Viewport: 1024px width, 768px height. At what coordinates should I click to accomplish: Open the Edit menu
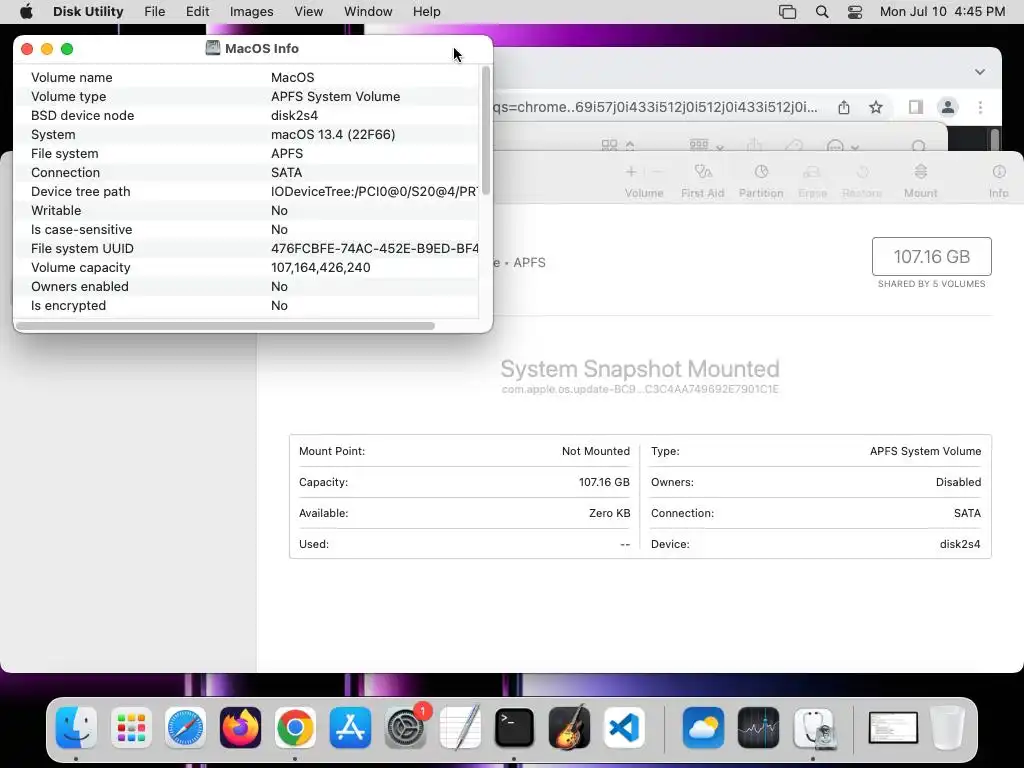pyautogui.click(x=197, y=12)
